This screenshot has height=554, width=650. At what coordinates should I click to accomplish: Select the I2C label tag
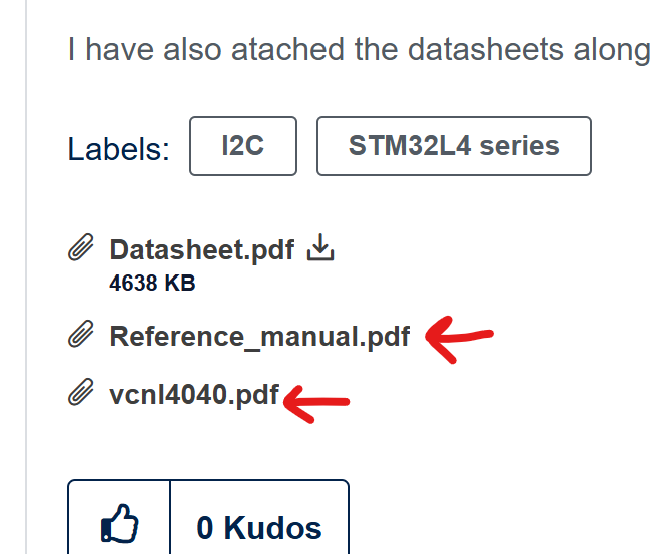click(243, 146)
